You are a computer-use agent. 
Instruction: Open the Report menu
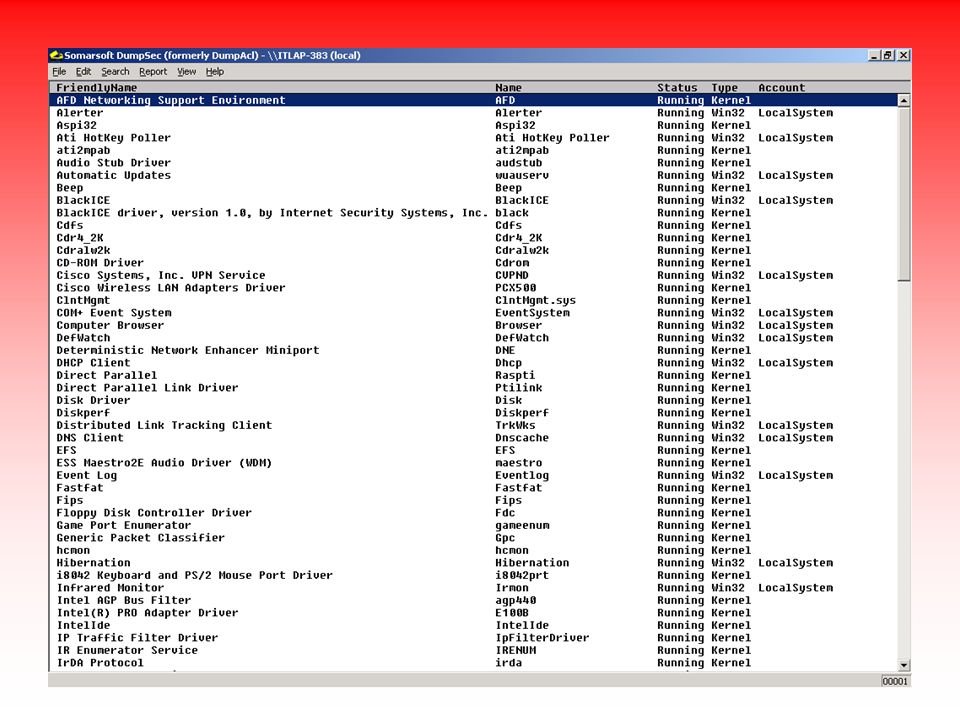pos(153,72)
